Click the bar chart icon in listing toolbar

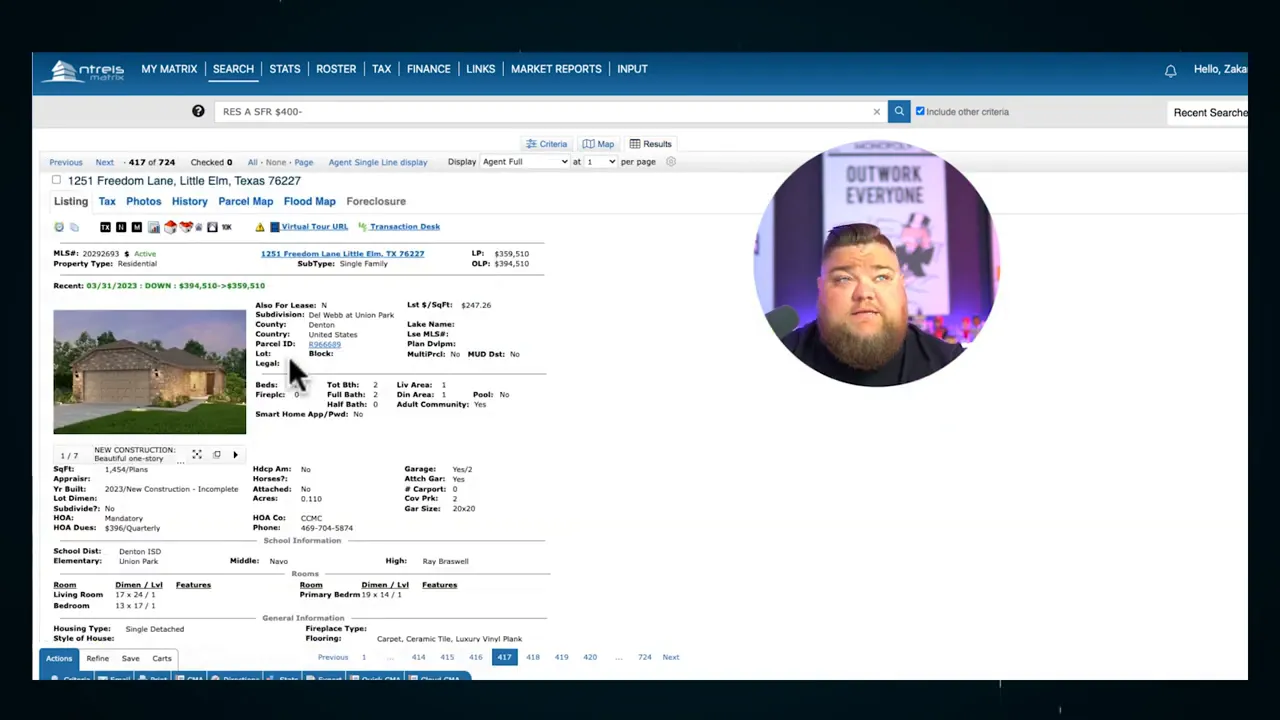tap(154, 227)
